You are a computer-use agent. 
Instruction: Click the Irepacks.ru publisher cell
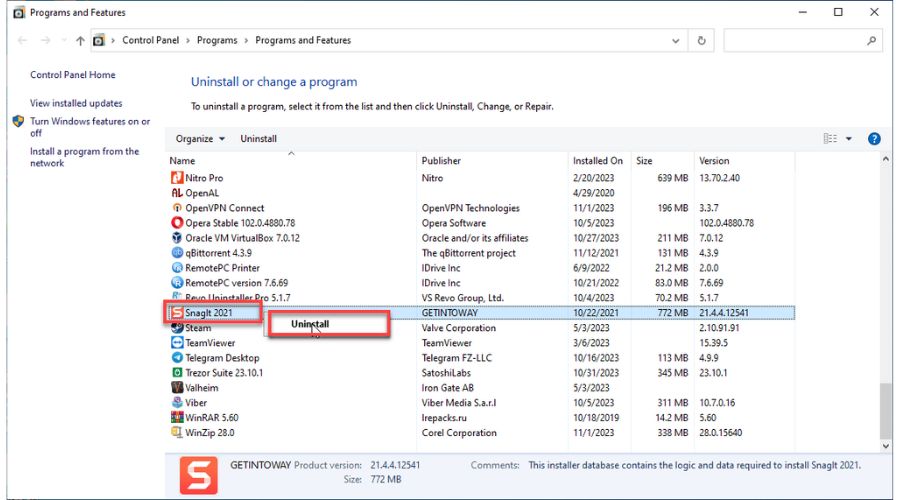[444, 417]
